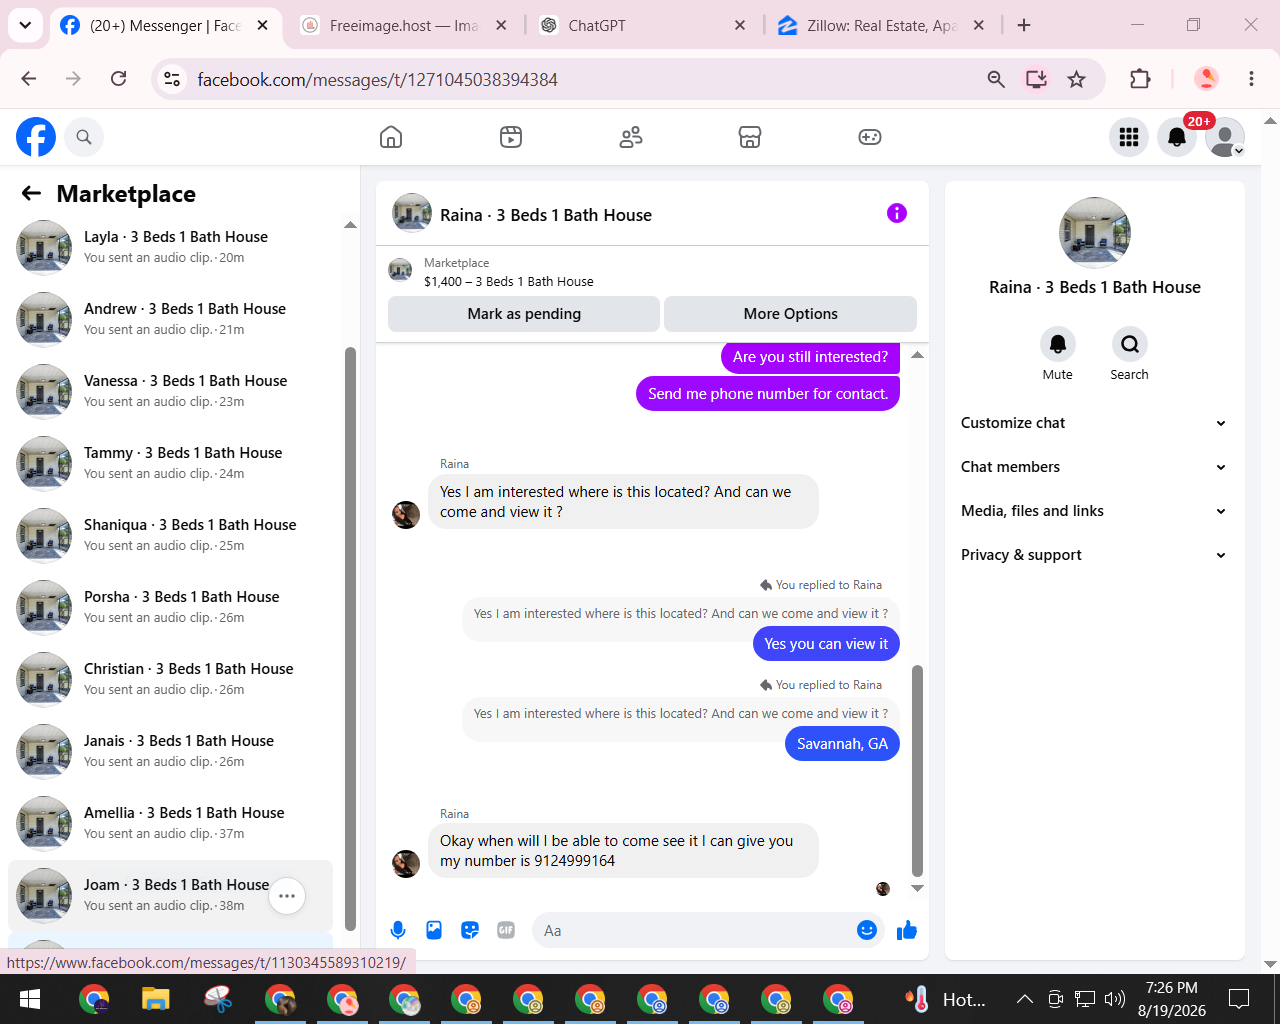Search in conversation with the magnifier icon
This screenshot has height=1024, width=1280.
pos(1130,344)
